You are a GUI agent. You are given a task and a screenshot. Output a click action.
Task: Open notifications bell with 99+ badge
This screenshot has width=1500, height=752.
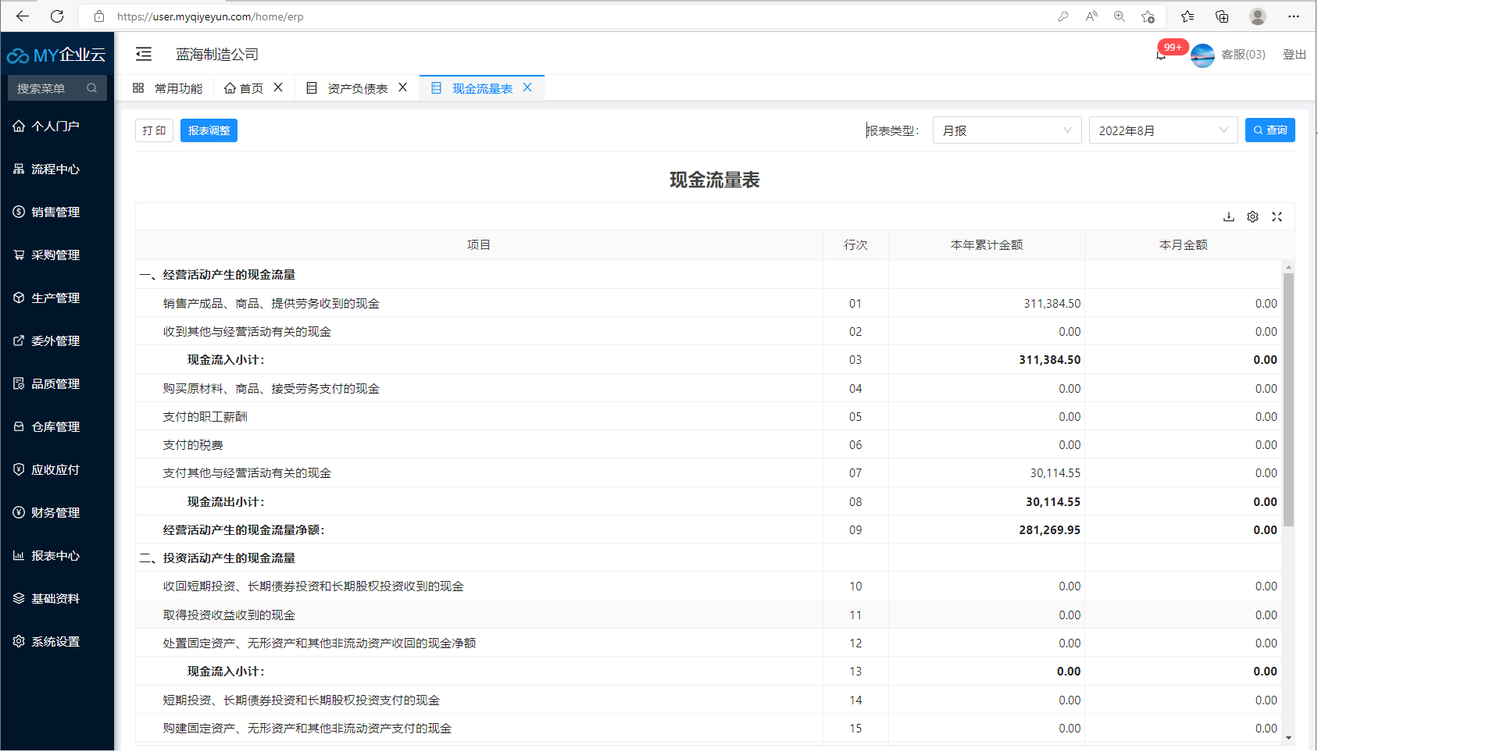pos(1161,55)
